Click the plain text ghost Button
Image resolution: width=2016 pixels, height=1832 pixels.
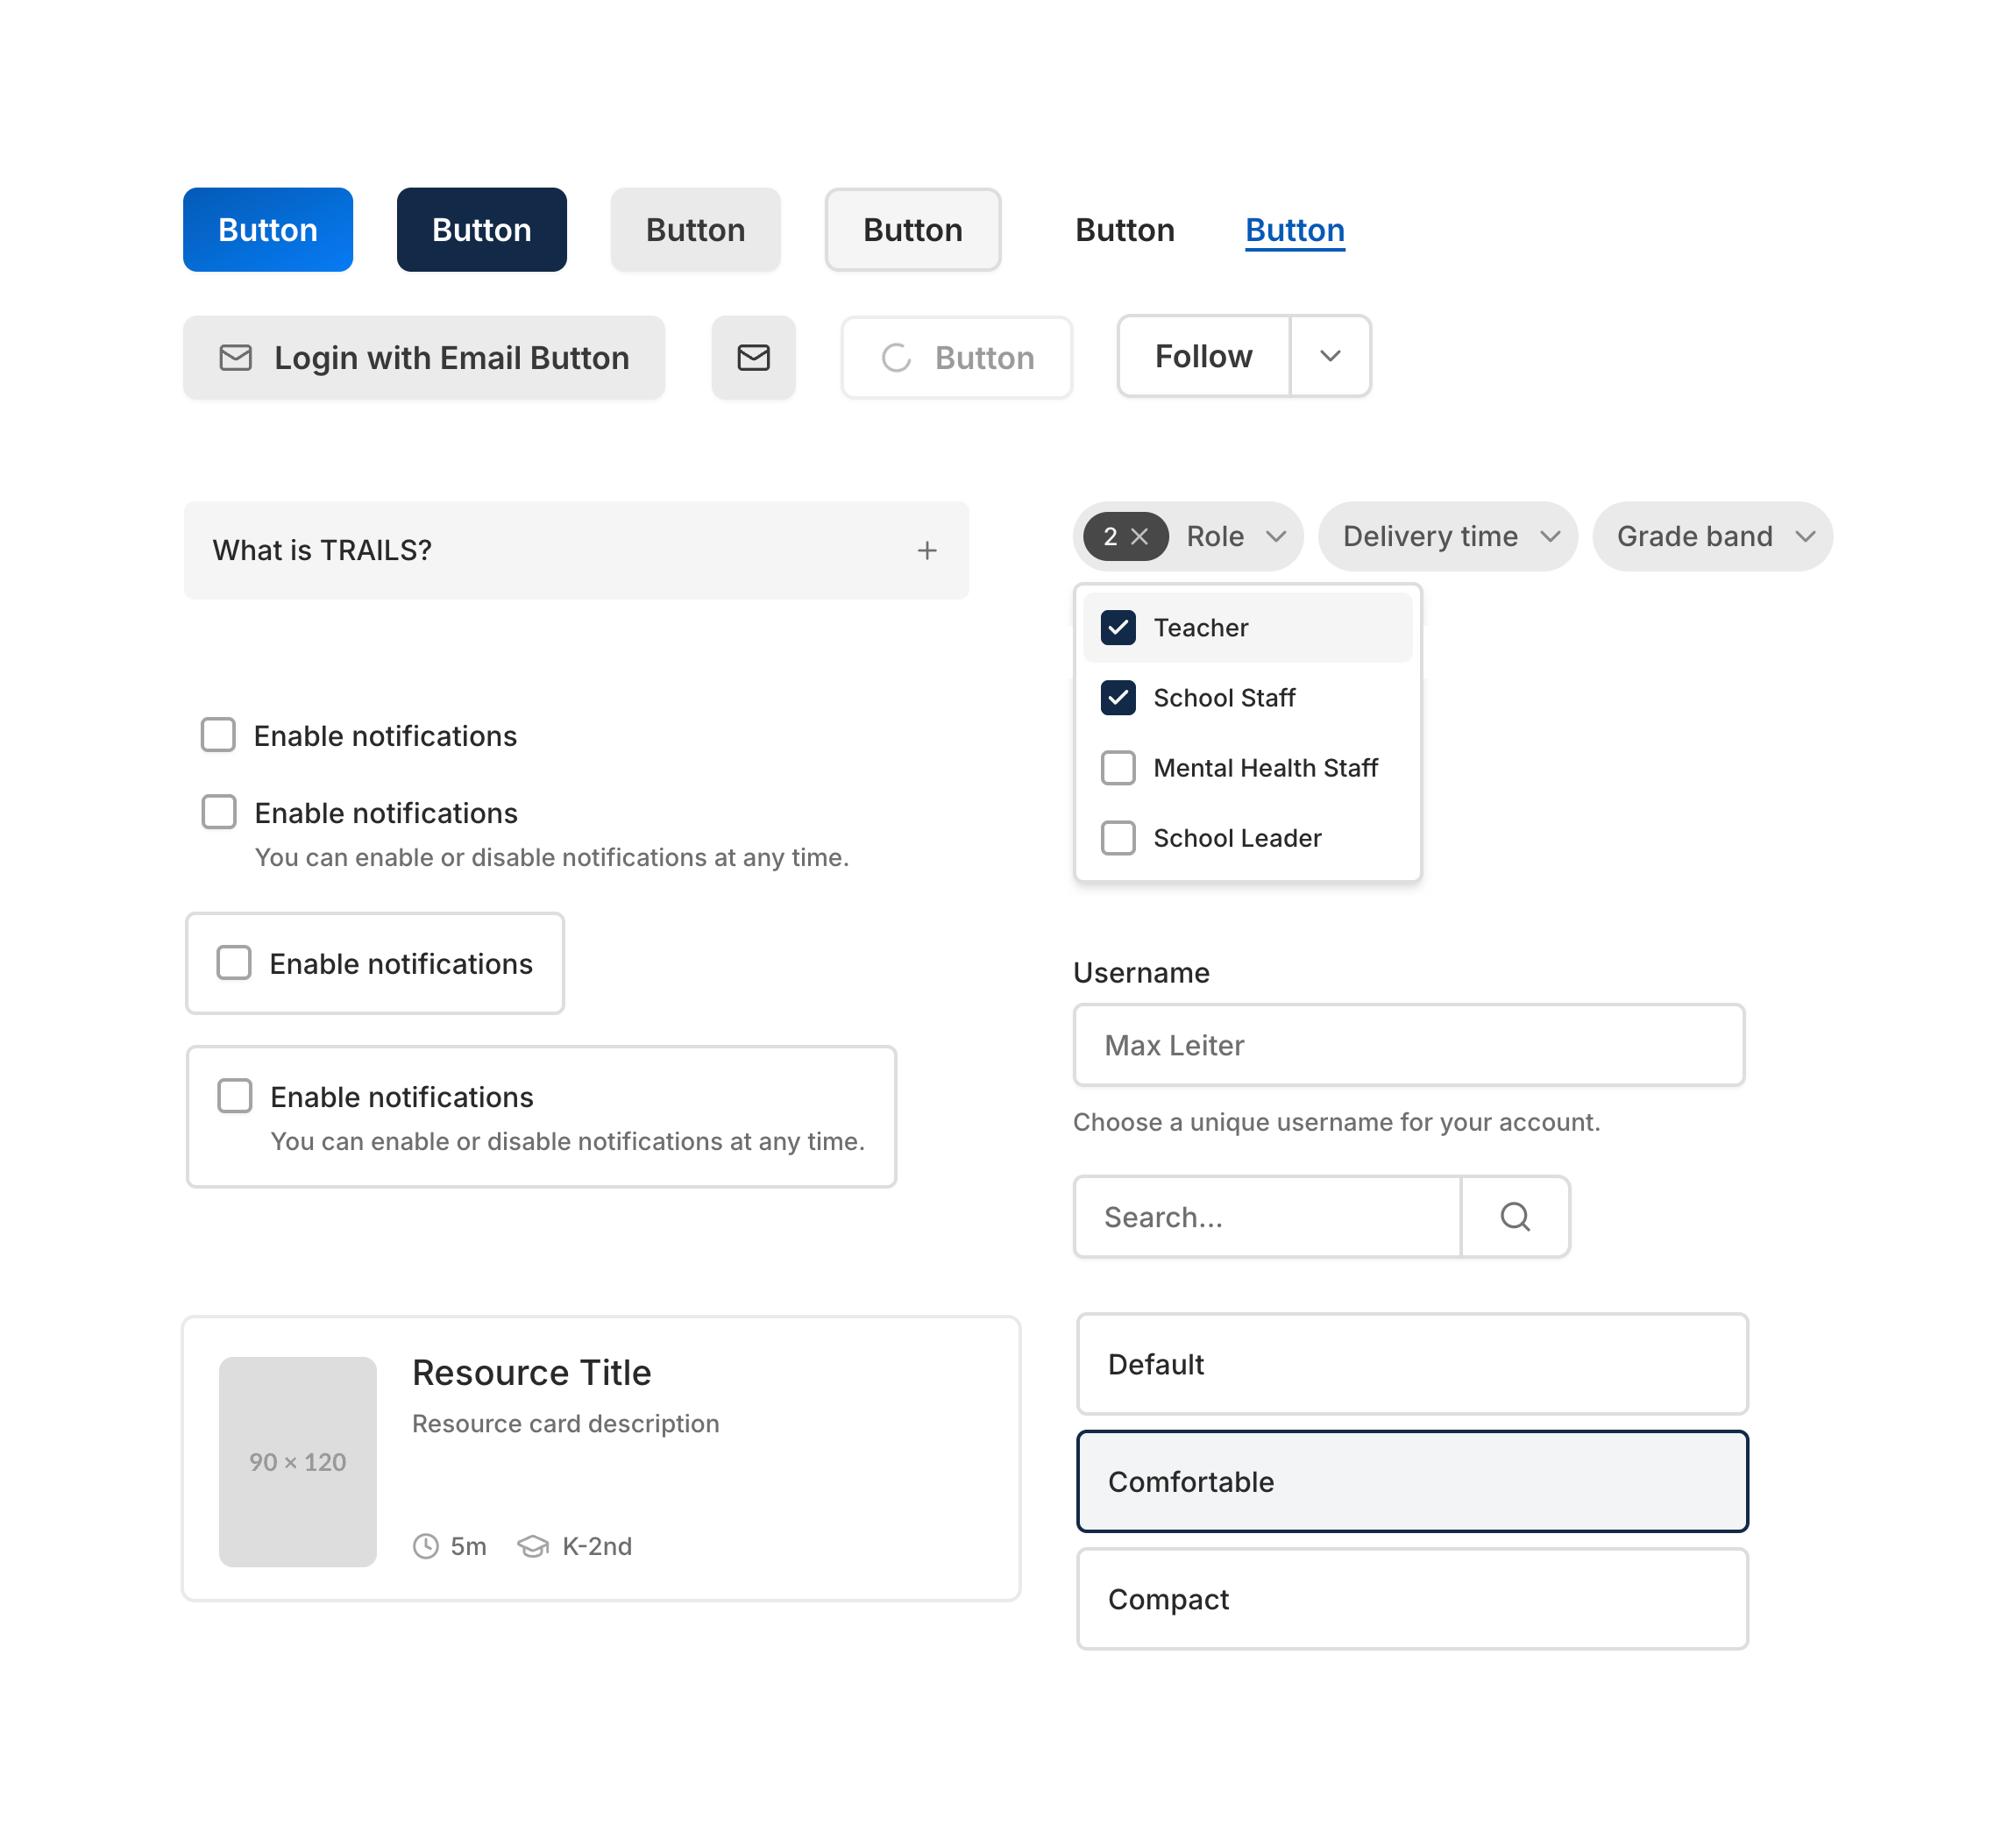[x=1125, y=230]
